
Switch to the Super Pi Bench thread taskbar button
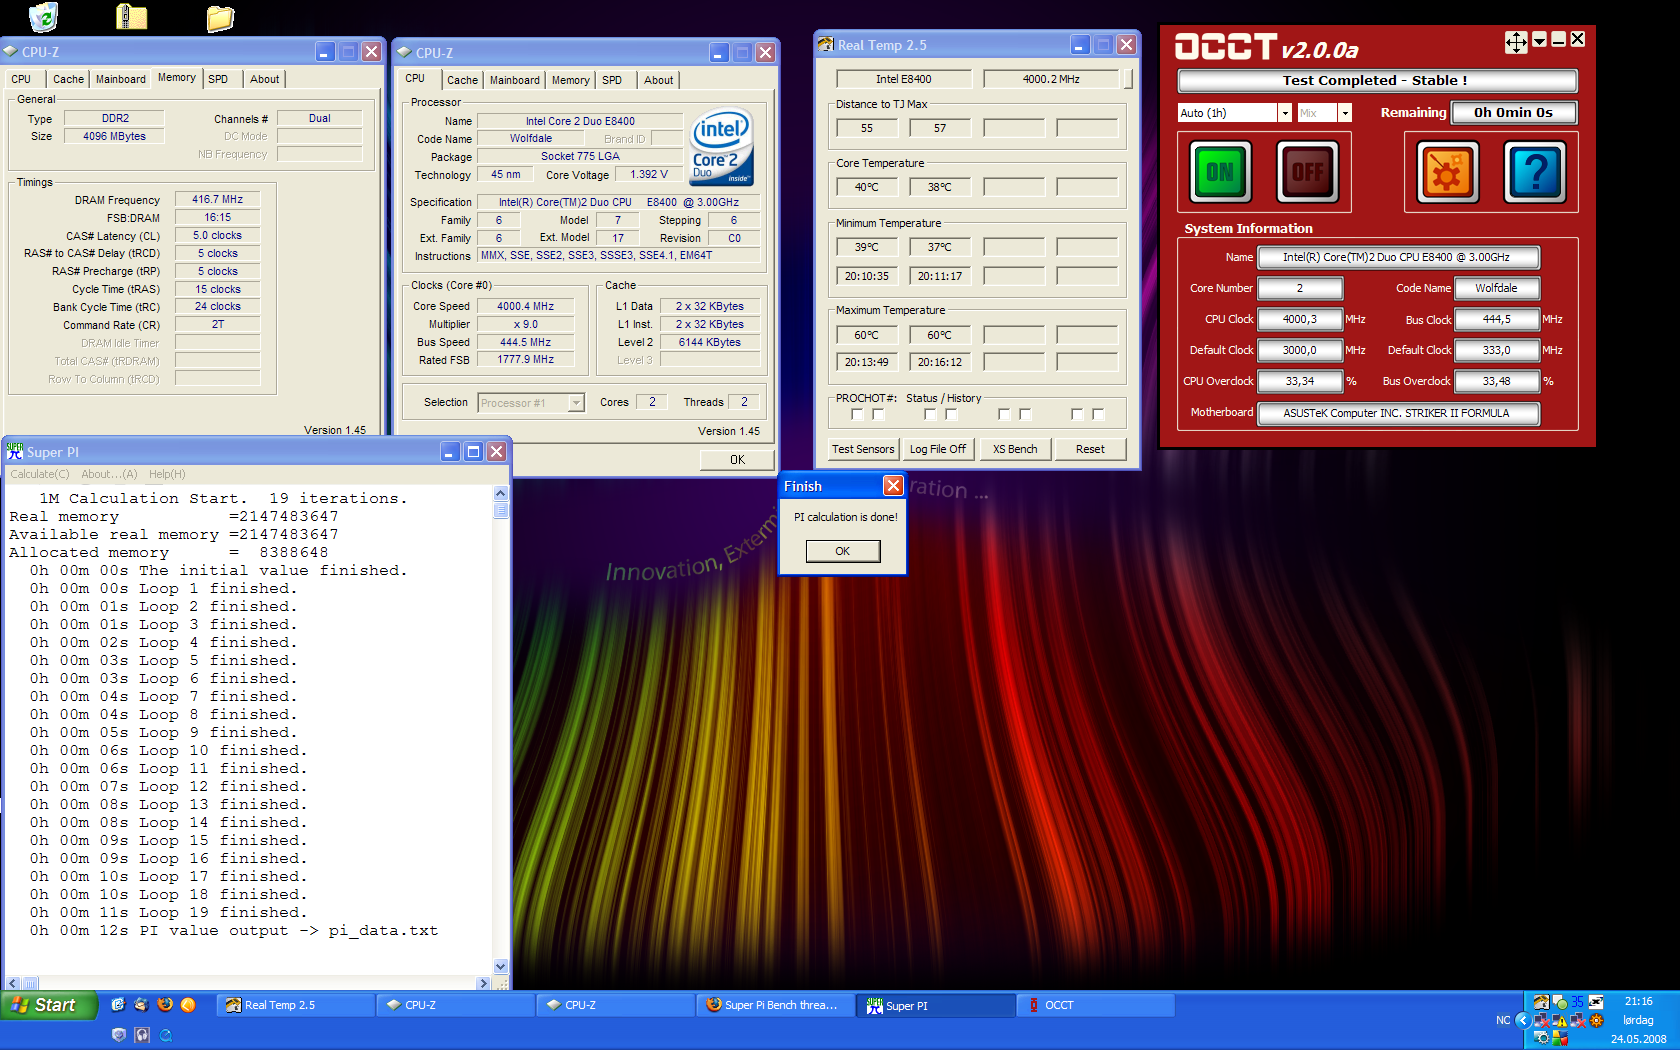[x=775, y=1005]
